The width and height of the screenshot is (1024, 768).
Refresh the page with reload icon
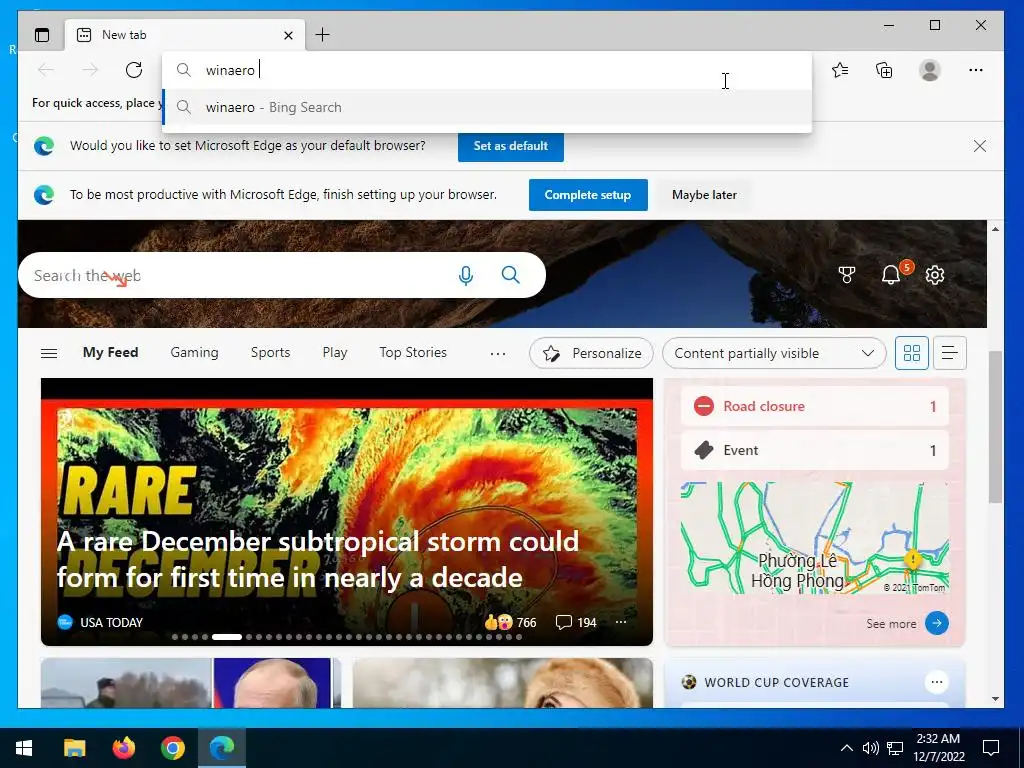click(134, 70)
